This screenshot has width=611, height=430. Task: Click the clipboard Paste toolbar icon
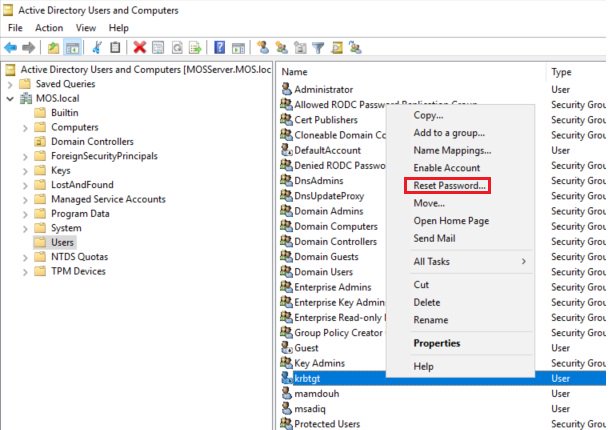pos(115,48)
